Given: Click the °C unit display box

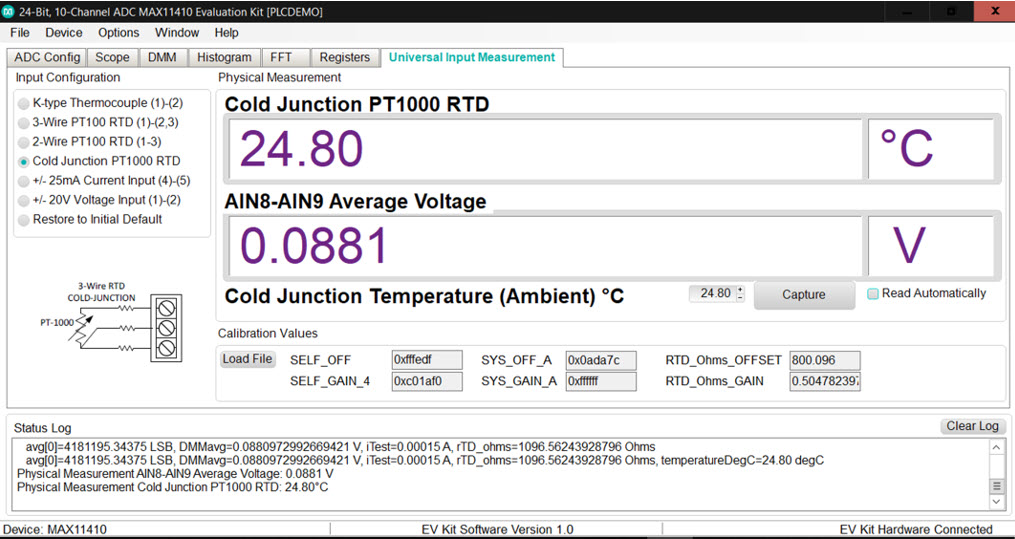Looking at the screenshot, I should [x=931, y=149].
